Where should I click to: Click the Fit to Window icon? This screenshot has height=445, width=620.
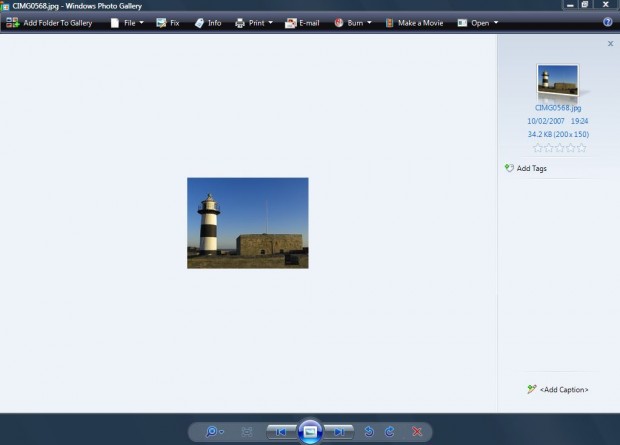(x=247, y=432)
